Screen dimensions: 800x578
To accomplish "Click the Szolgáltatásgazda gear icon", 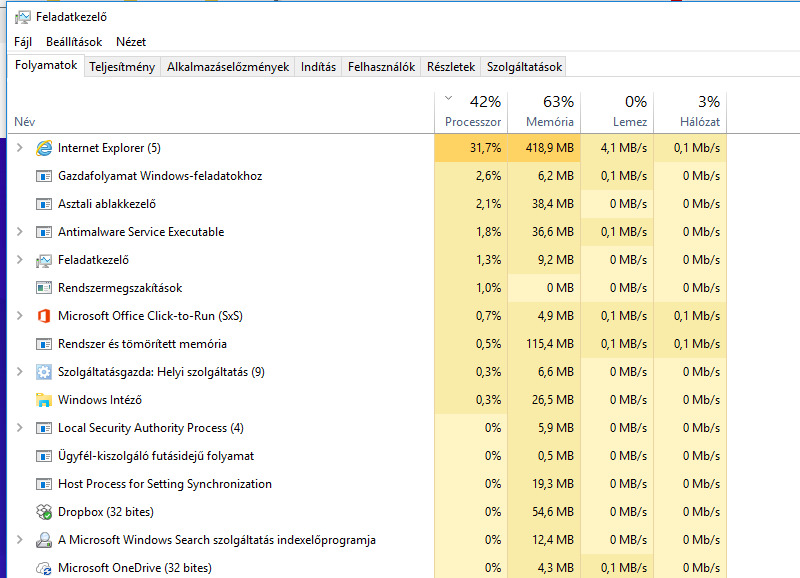I will (x=44, y=372).
